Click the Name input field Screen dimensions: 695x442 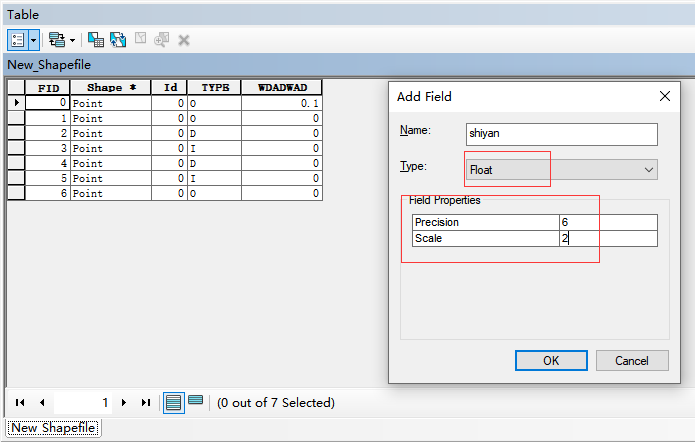[x=561, y=134]
